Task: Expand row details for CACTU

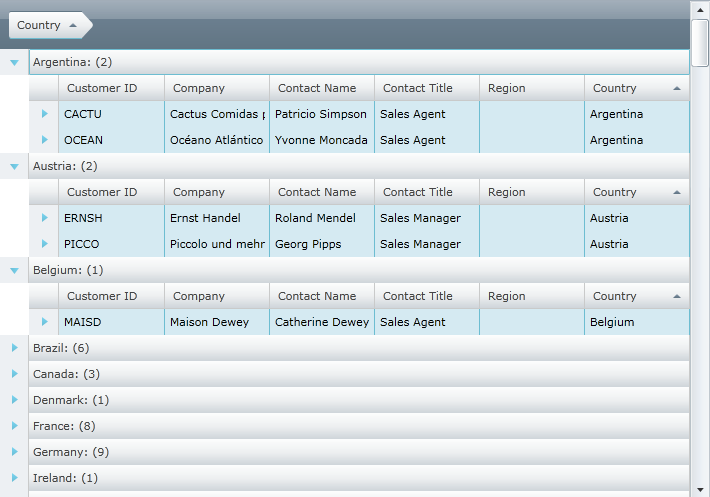Action: [x=44, y=114]
